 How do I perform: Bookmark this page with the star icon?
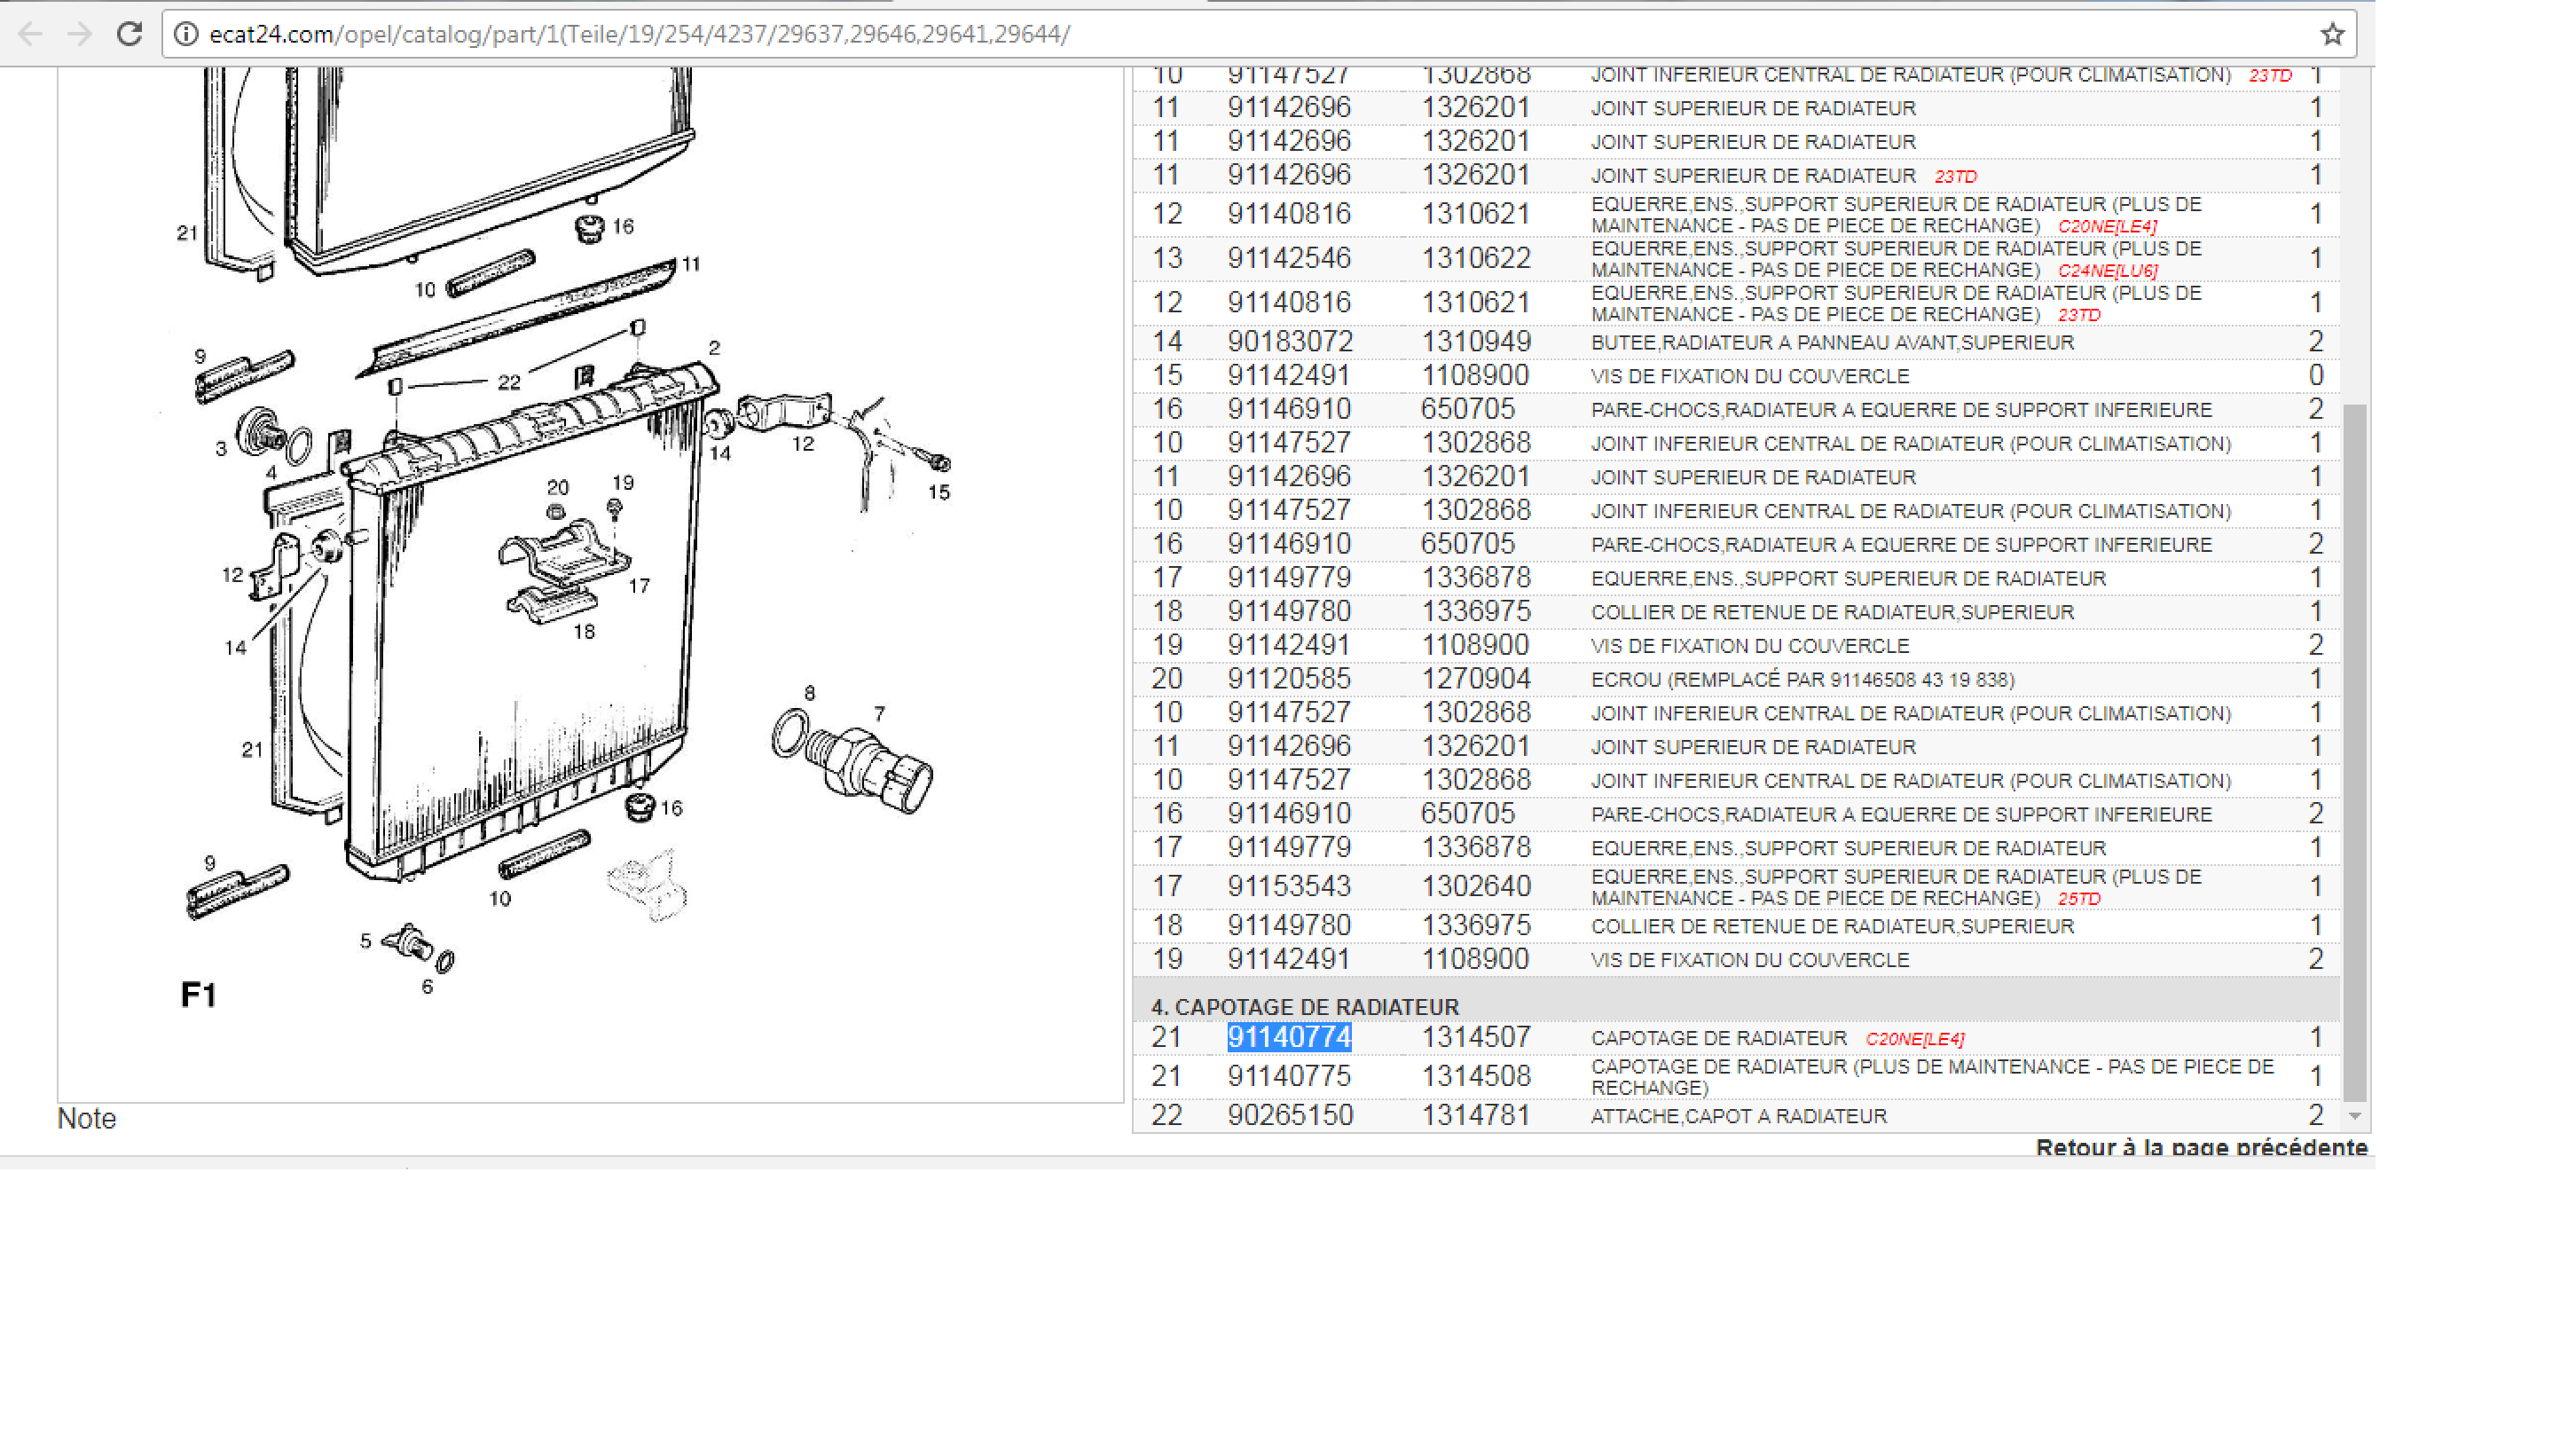pyautogui.click(x=2332, y=34)
